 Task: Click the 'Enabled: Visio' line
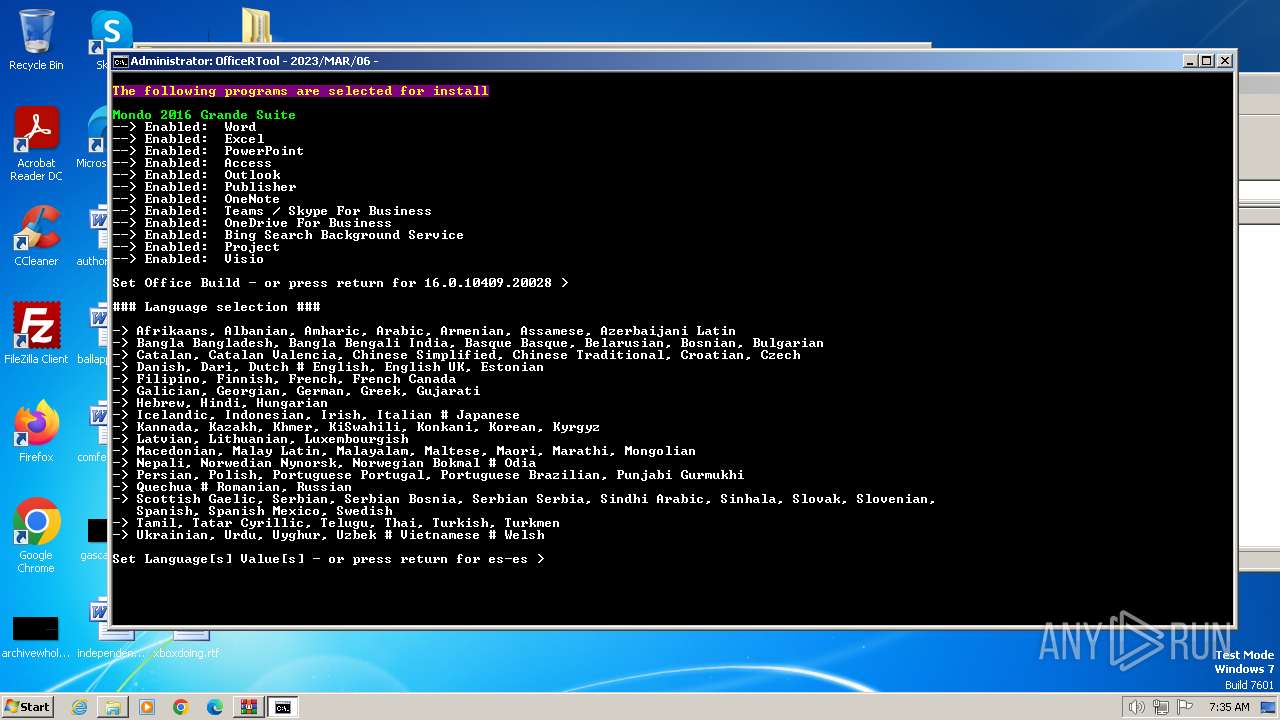[x=188, y=259]
